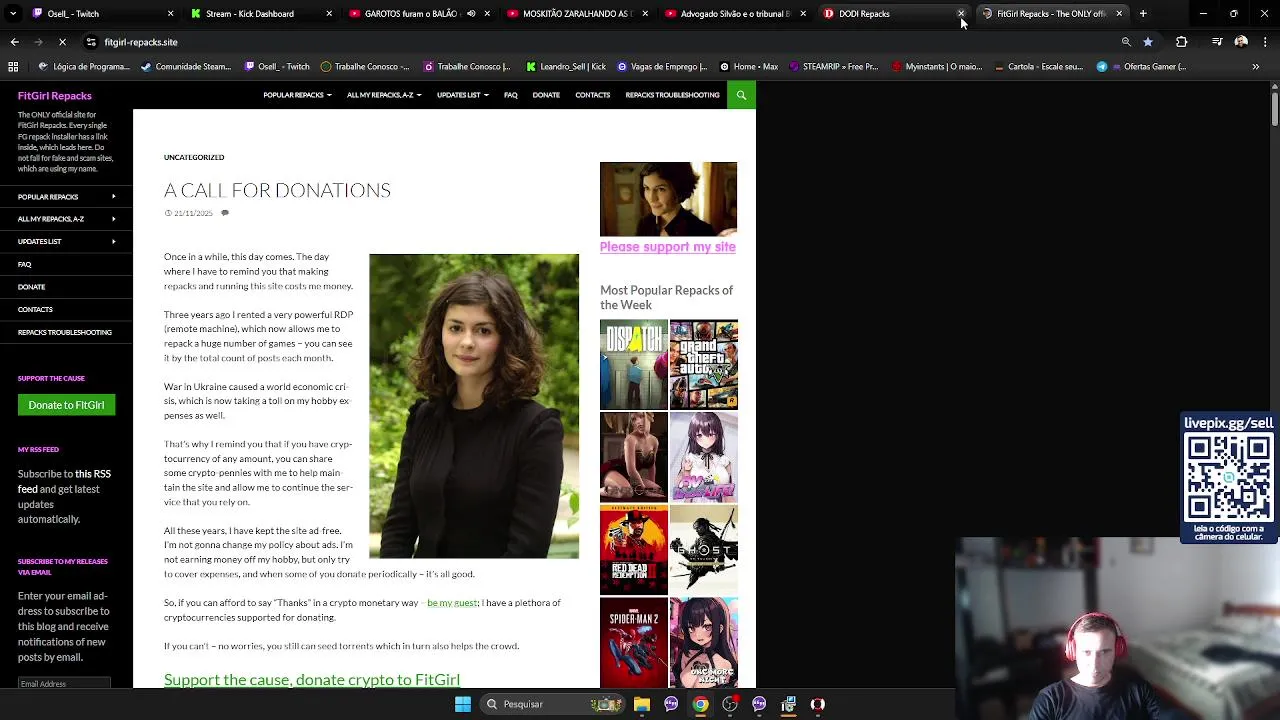Viewport: 1280px width, 720px height.
Task: Open the comments bubble icon under post title
Action: coord(225,213)
